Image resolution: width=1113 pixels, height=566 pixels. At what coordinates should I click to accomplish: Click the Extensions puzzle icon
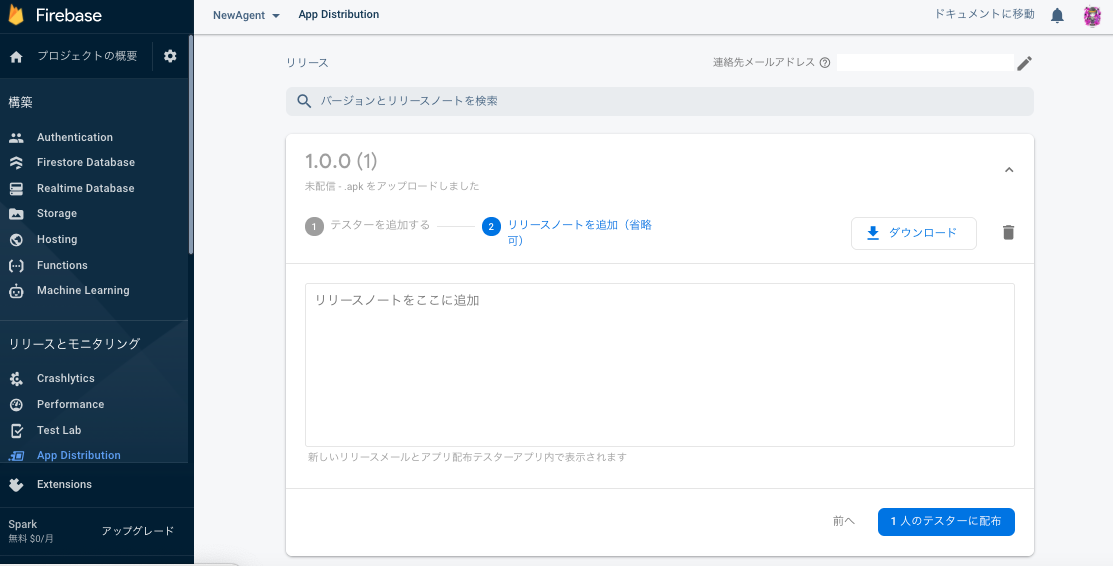16,484
